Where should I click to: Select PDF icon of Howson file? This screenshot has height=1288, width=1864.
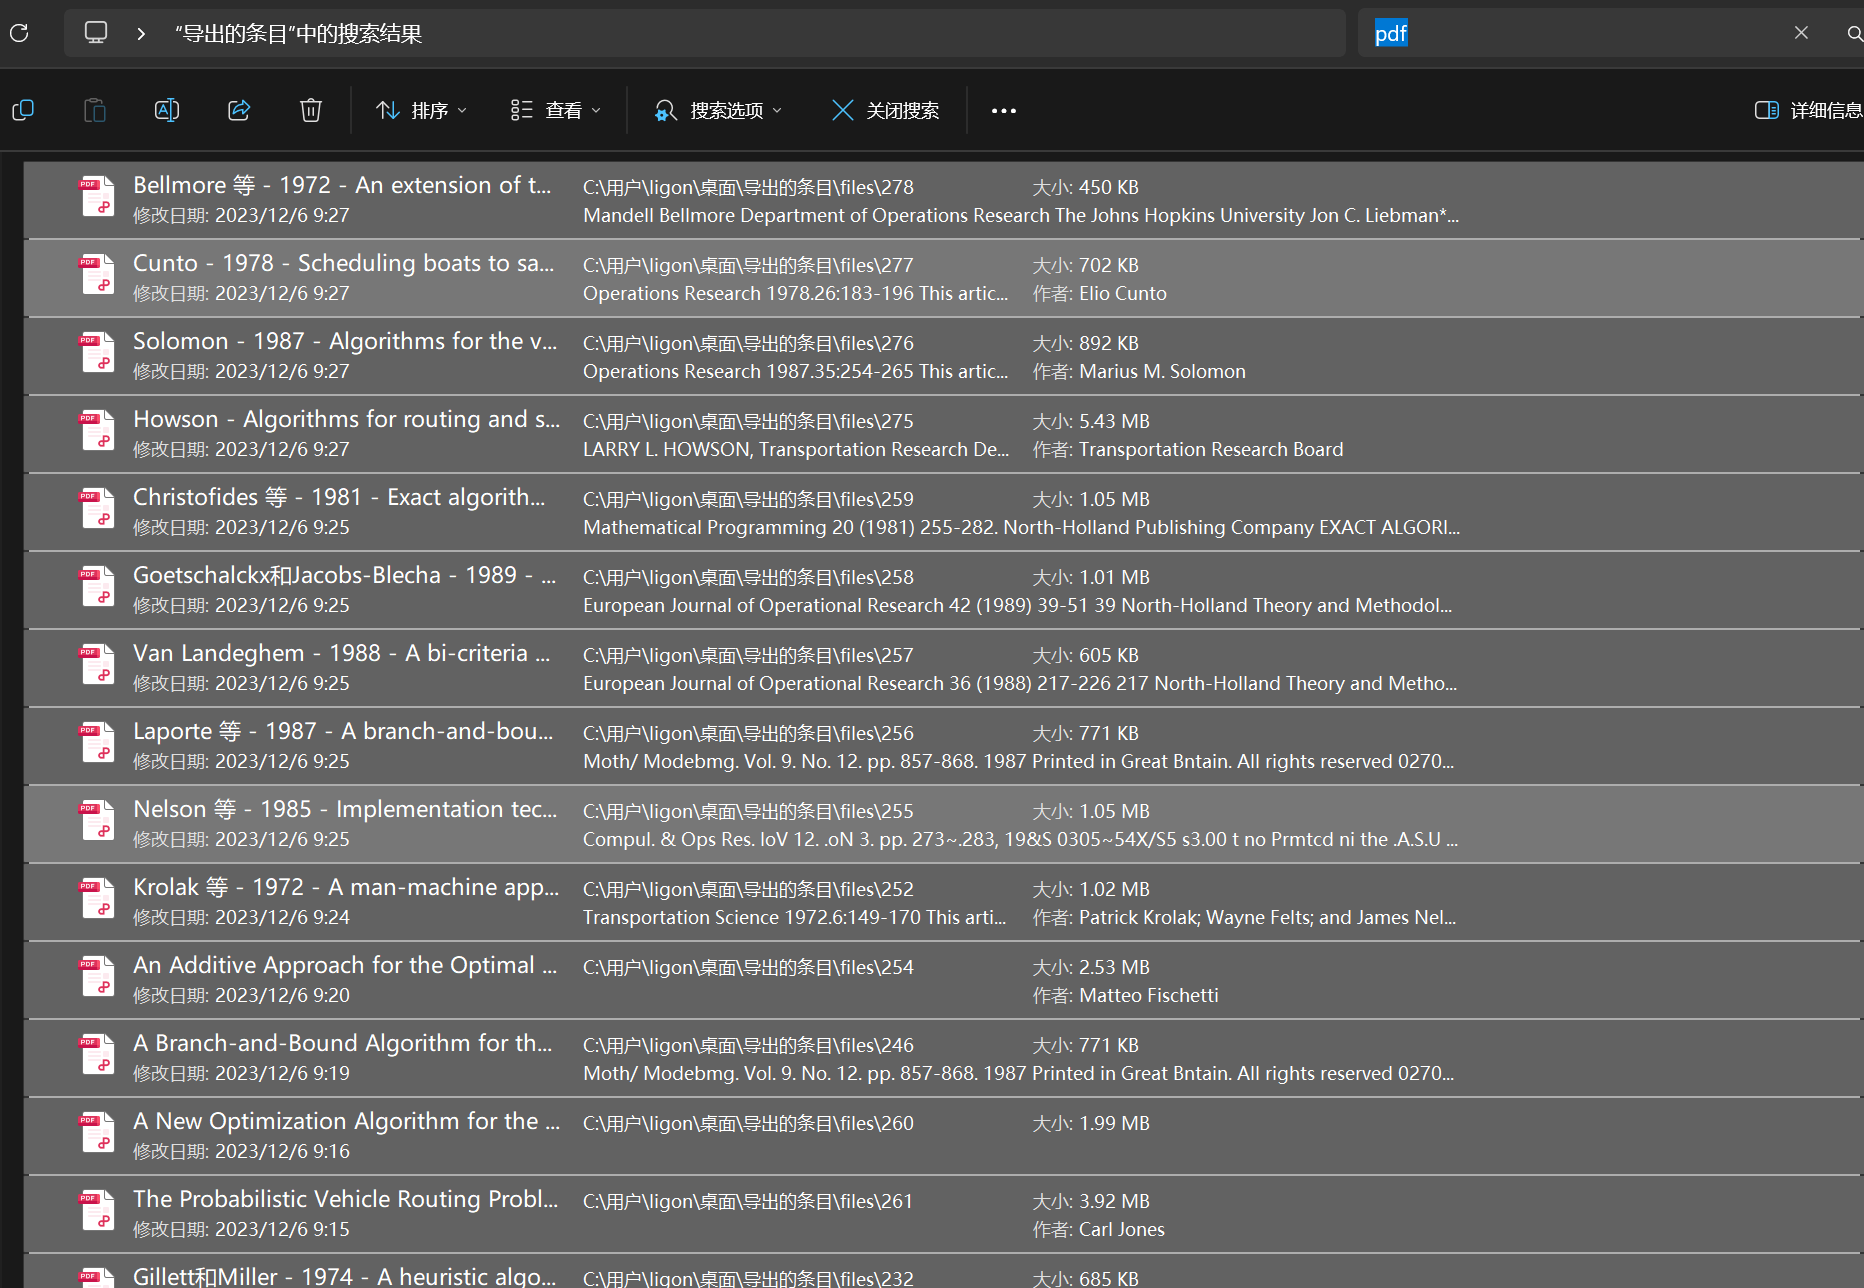98,431
